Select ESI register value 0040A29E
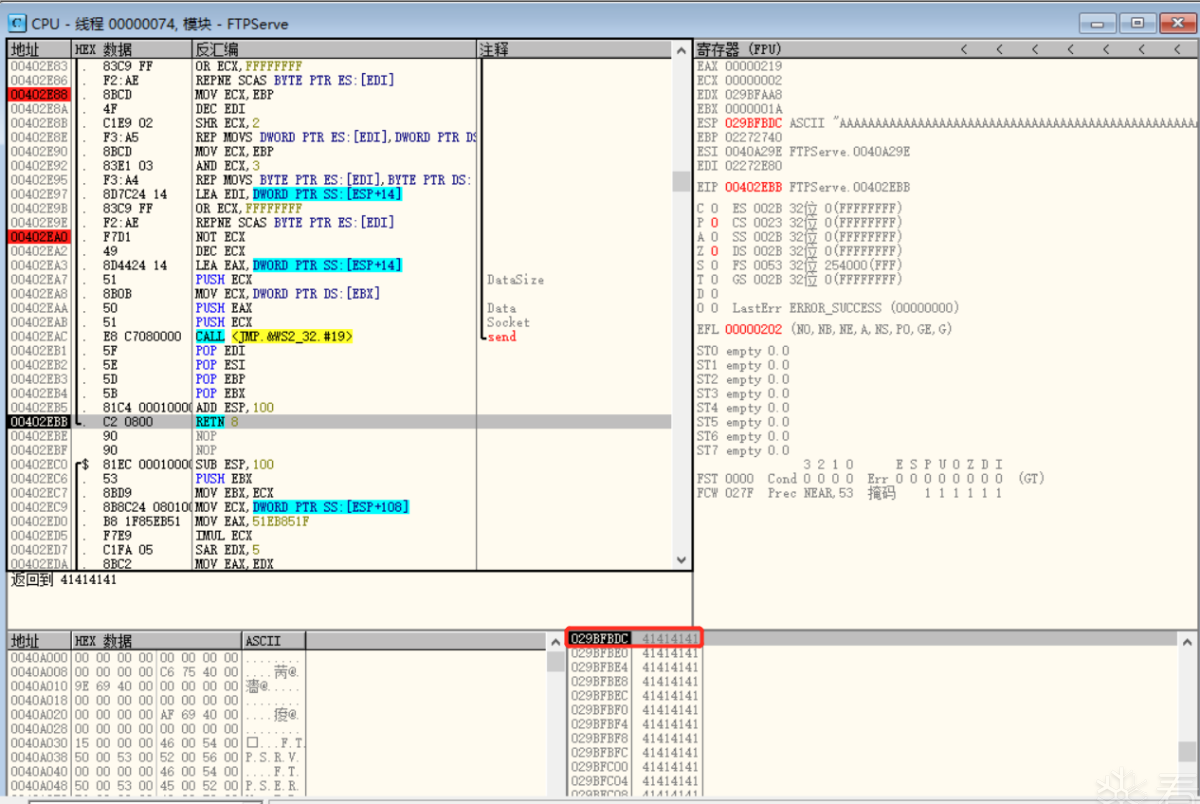The height and width of the screenshot is (804, 1200). coord(753,151)
